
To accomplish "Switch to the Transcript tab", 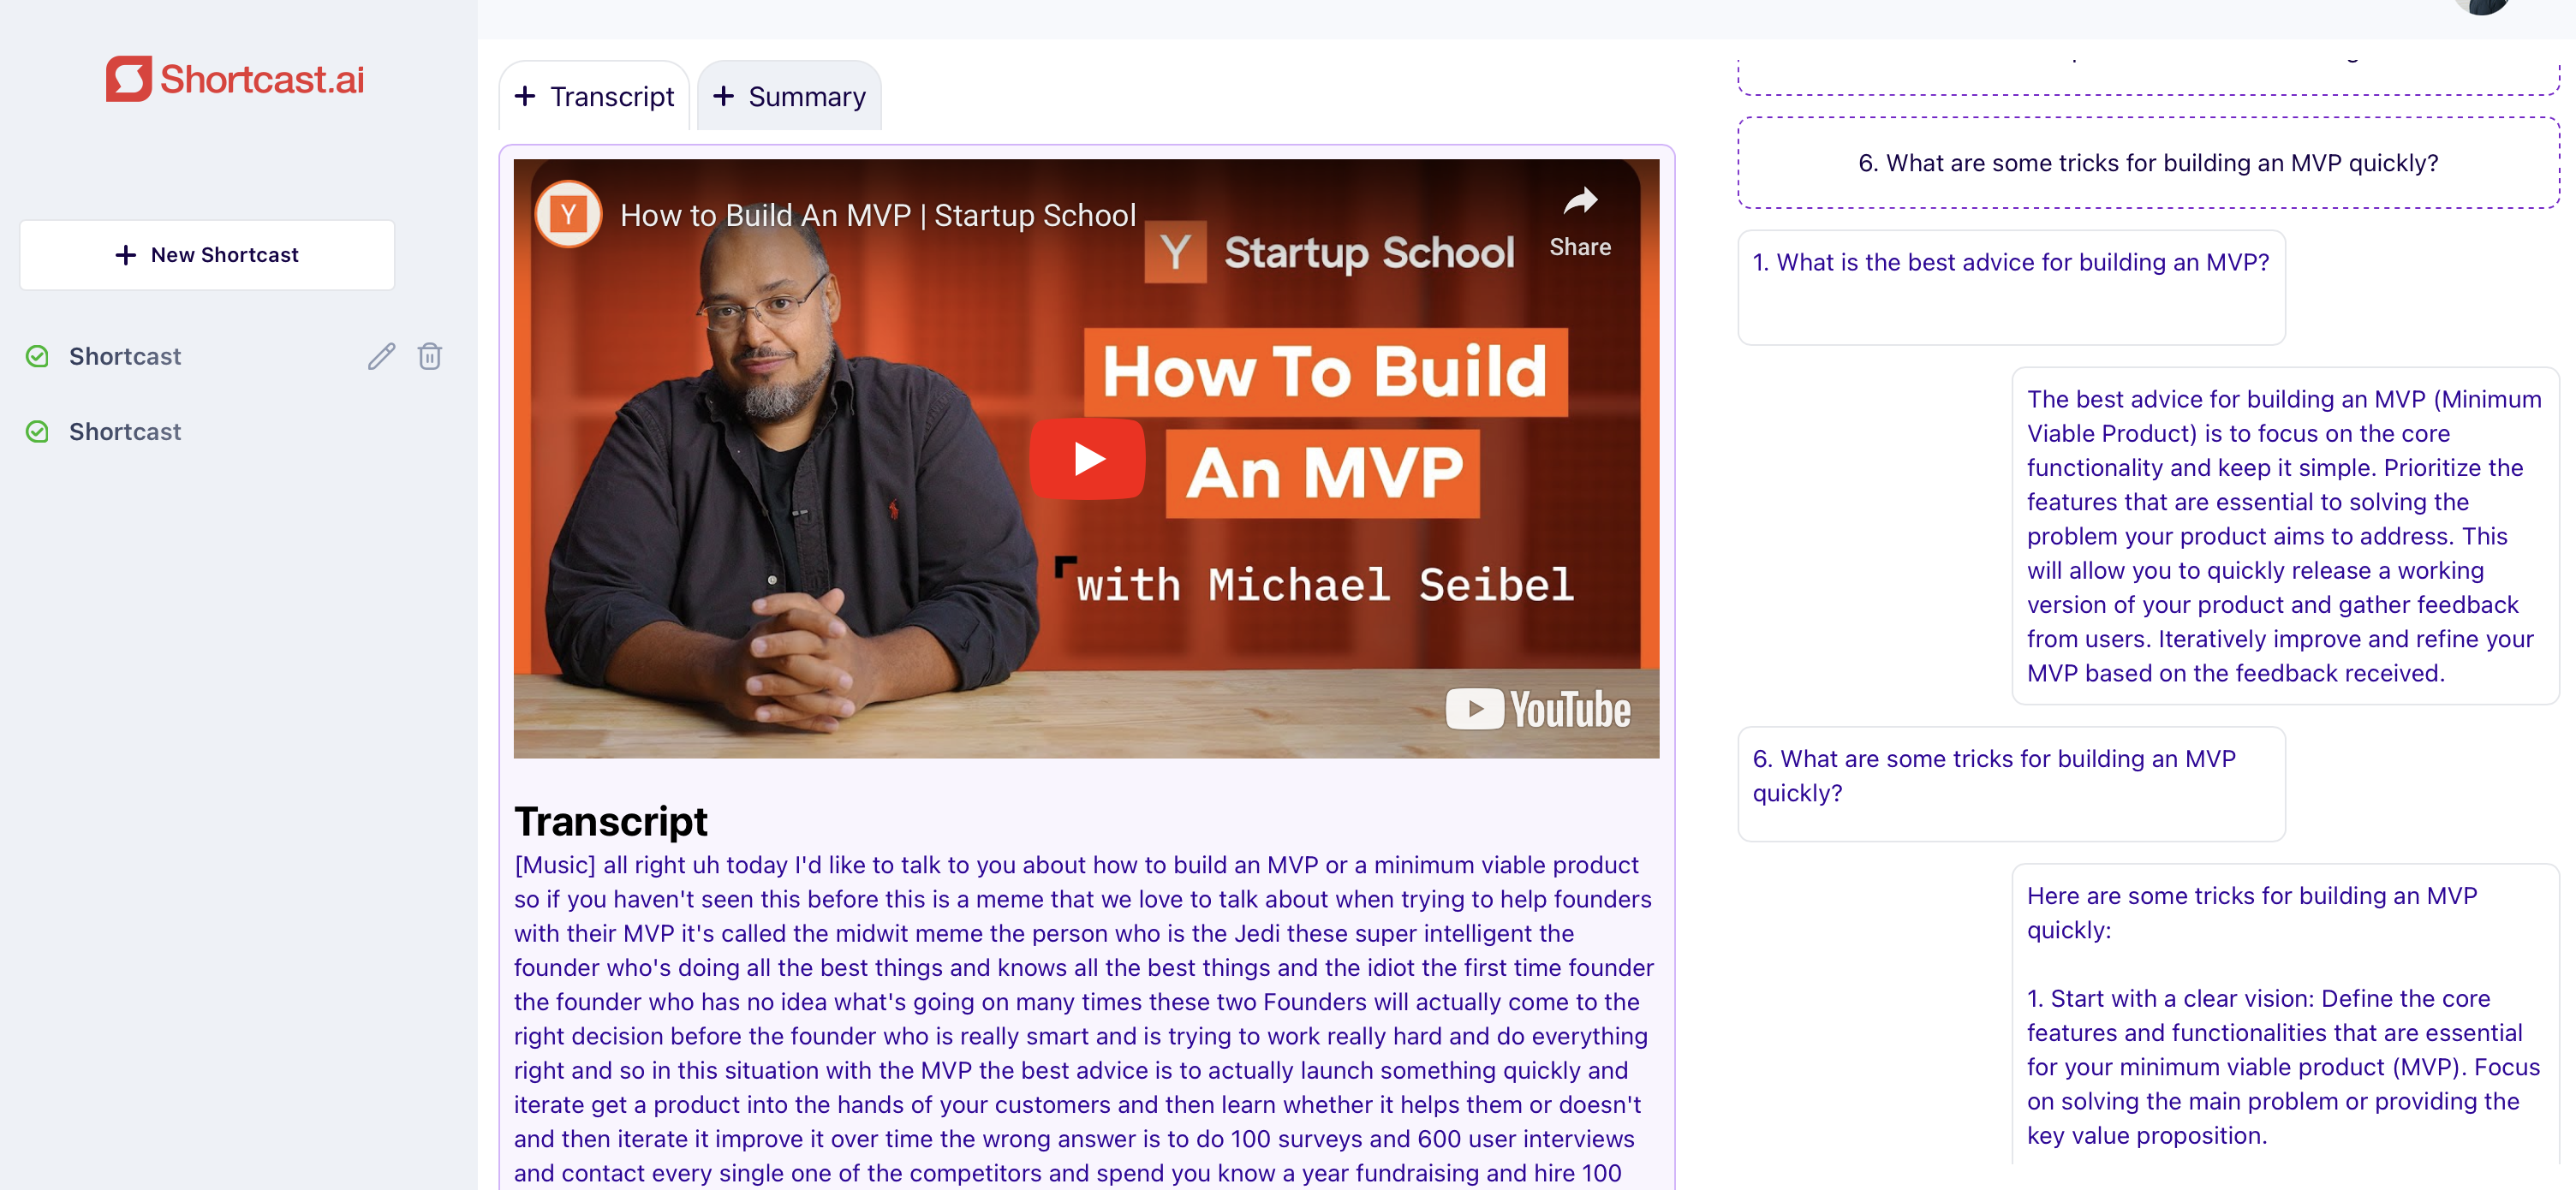I will [594, 96].
